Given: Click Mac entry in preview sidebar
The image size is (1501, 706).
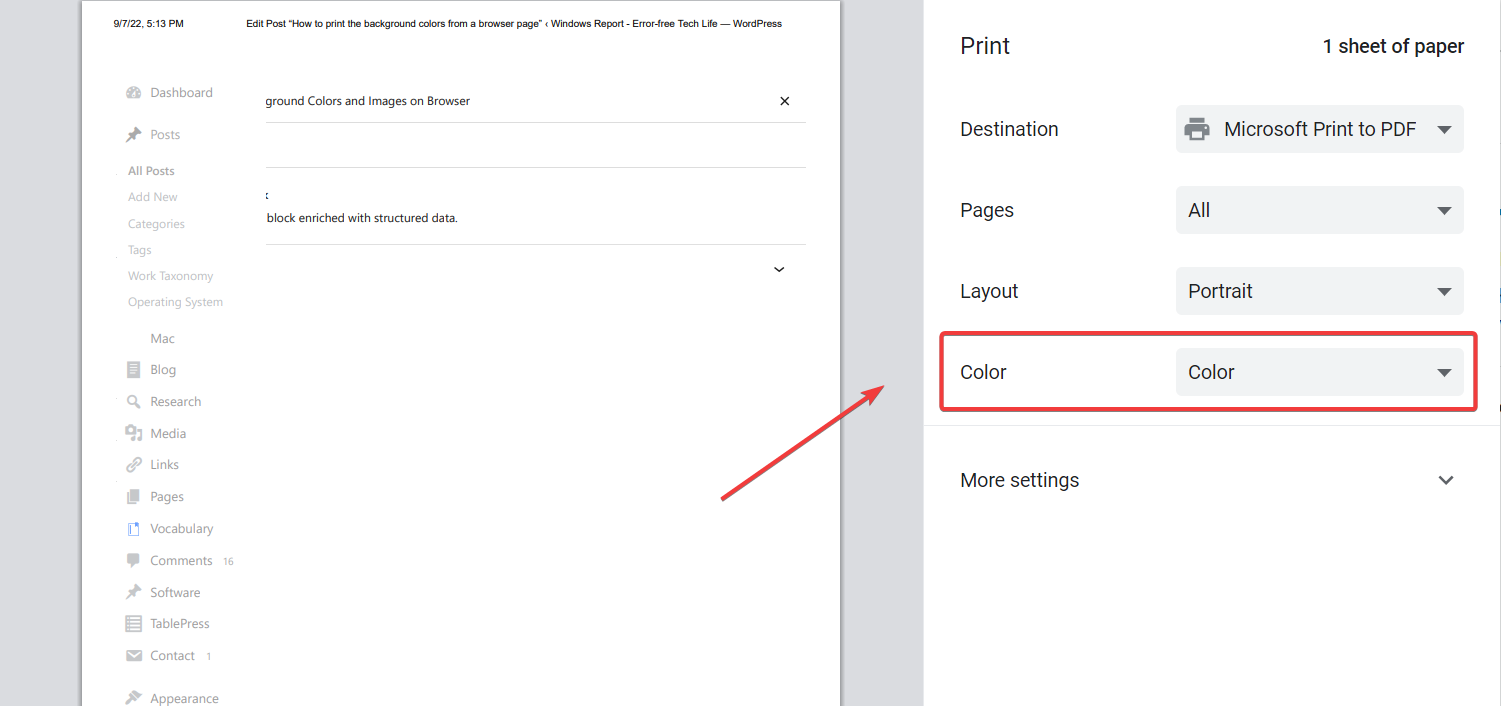Looking at the screenshot, I should (163, 339).
